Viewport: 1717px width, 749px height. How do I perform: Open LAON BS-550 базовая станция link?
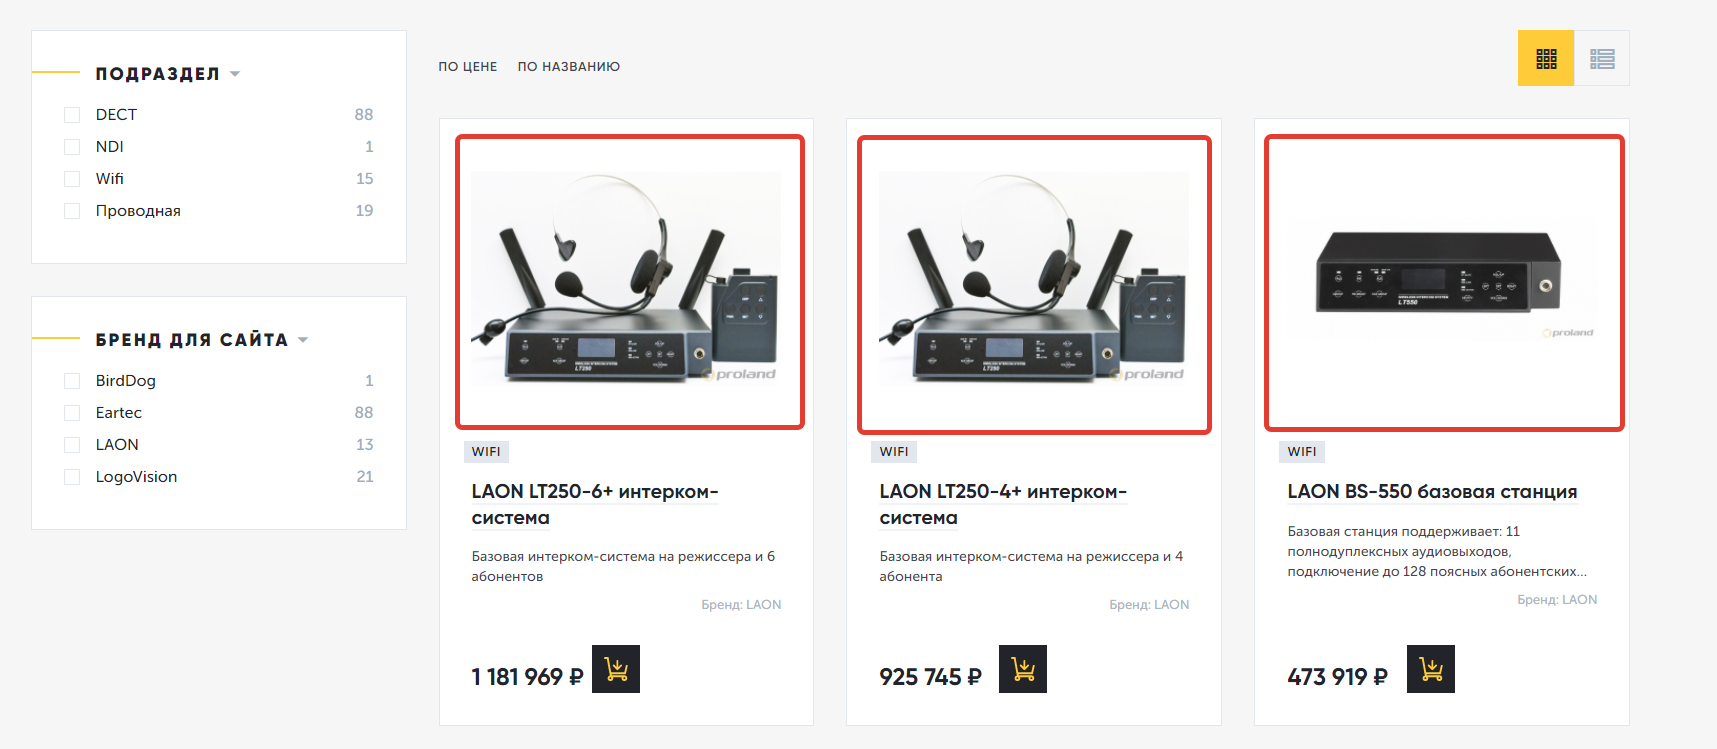[x=1432, y=492]
